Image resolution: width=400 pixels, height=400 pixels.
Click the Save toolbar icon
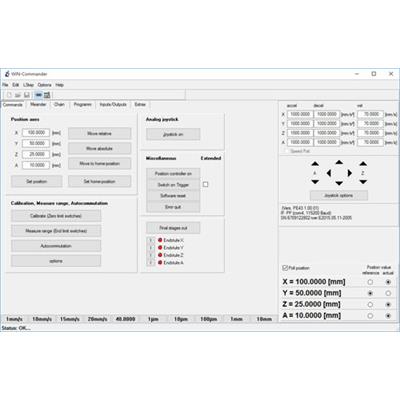tap(27, 95)
